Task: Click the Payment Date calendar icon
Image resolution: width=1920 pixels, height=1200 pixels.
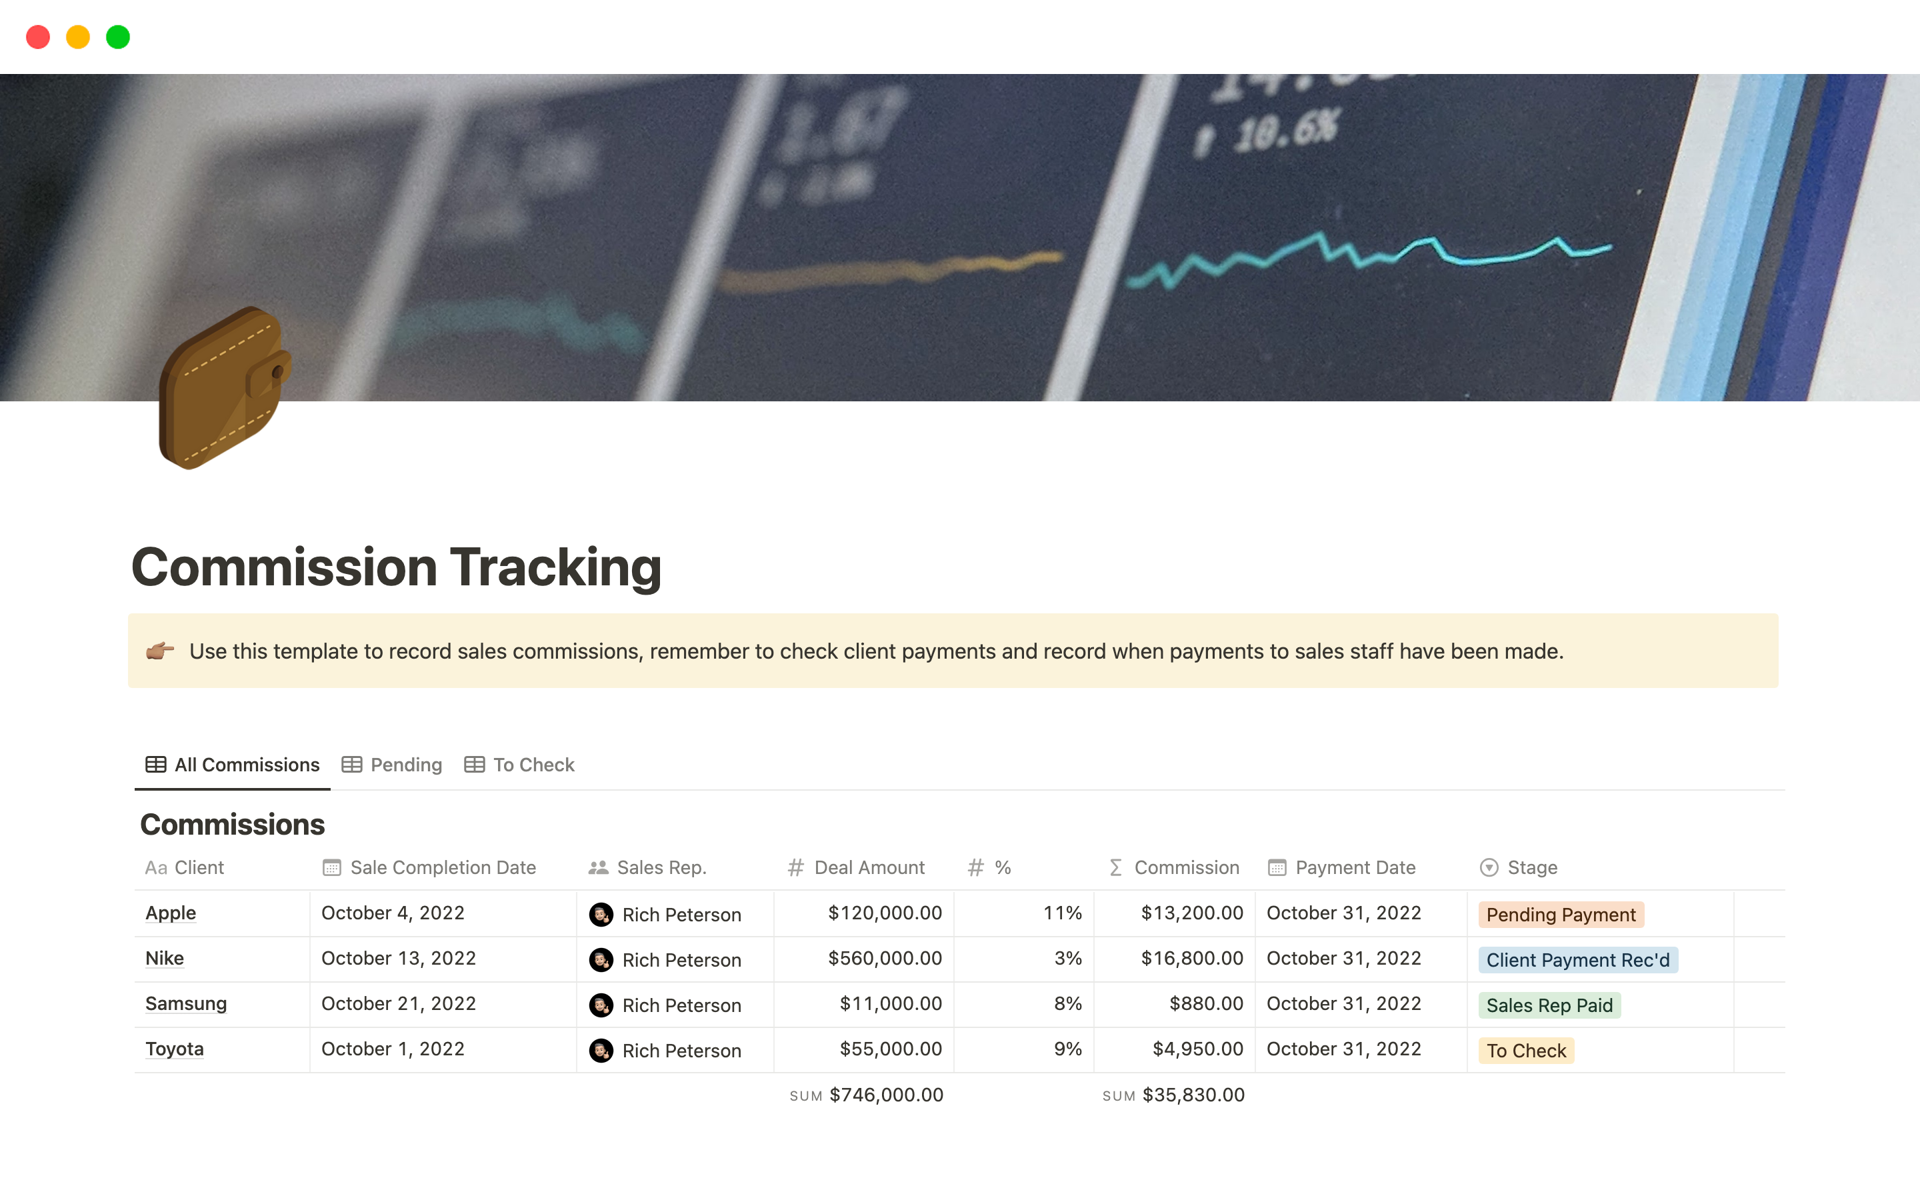Action: (1273, 867)
